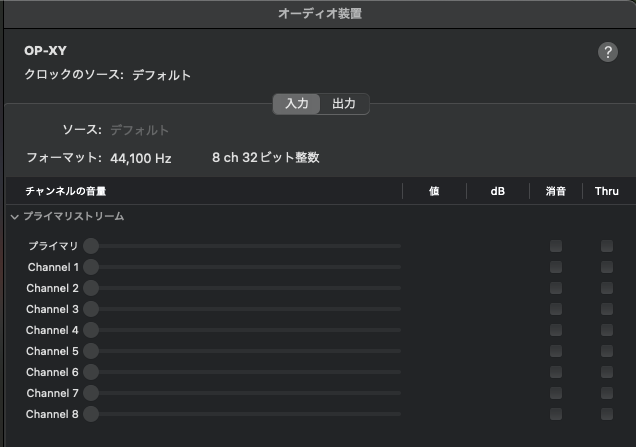Mute Channel 6 with 消音 checkbox
The height and width of the screenshot is (447, 636).
[x=556, y=372]
